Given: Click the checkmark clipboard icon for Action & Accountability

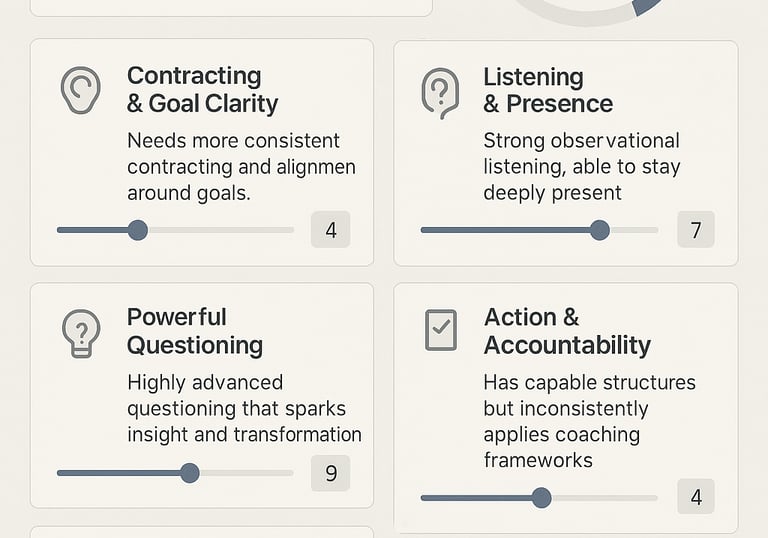Looking at the screenshot, I should coord(441,330).
